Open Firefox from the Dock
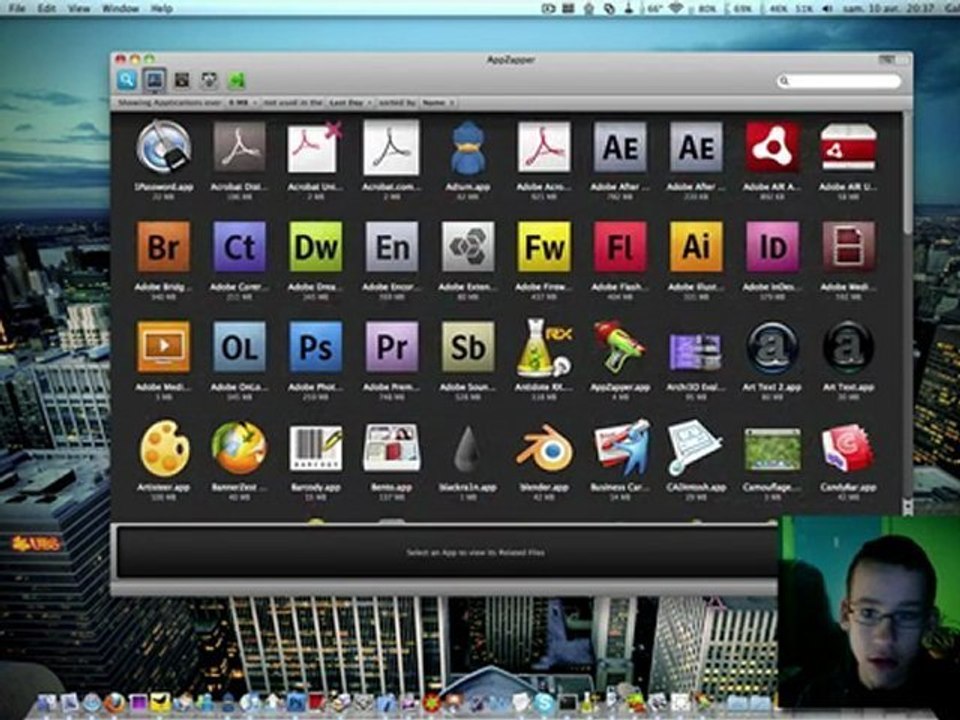The height and width of the screenshot is (720, 960). (114, 703)
